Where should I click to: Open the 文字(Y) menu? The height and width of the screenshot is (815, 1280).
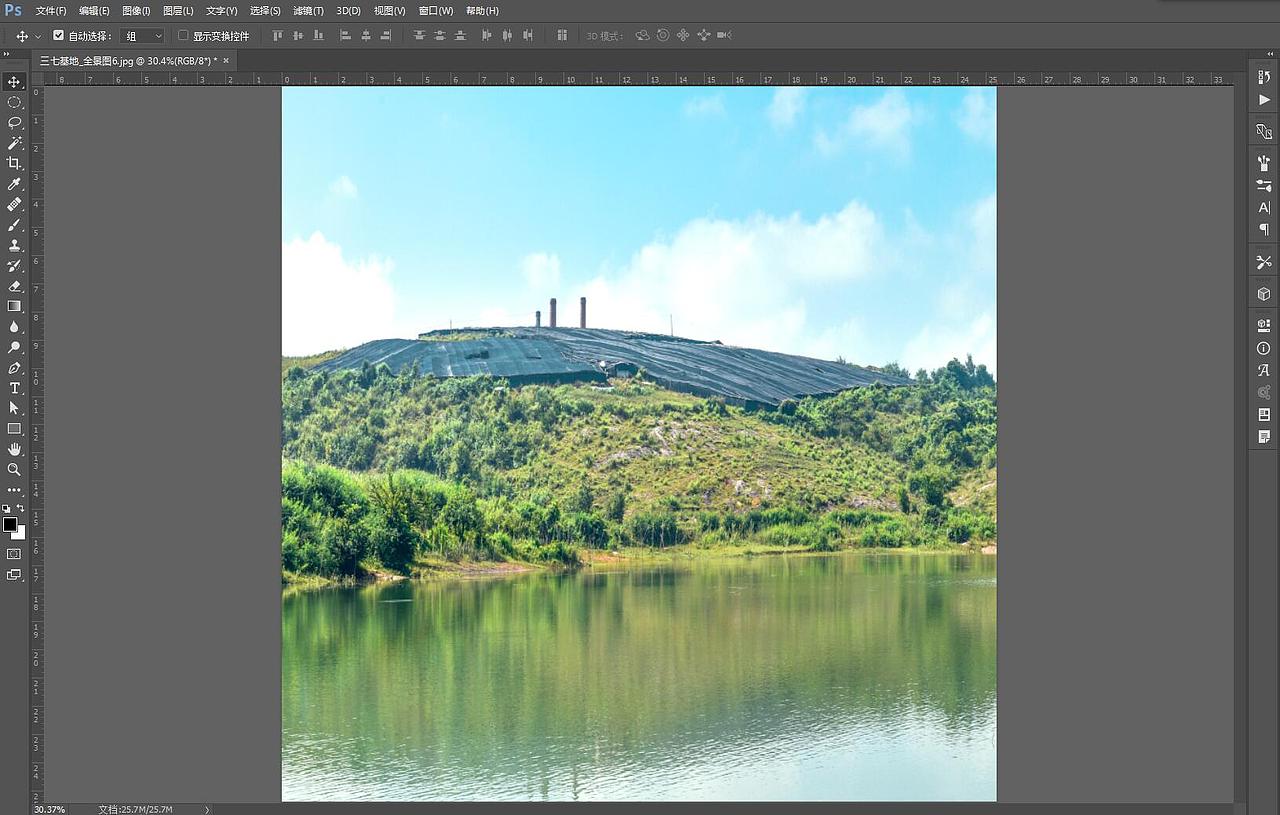point(222,11)
